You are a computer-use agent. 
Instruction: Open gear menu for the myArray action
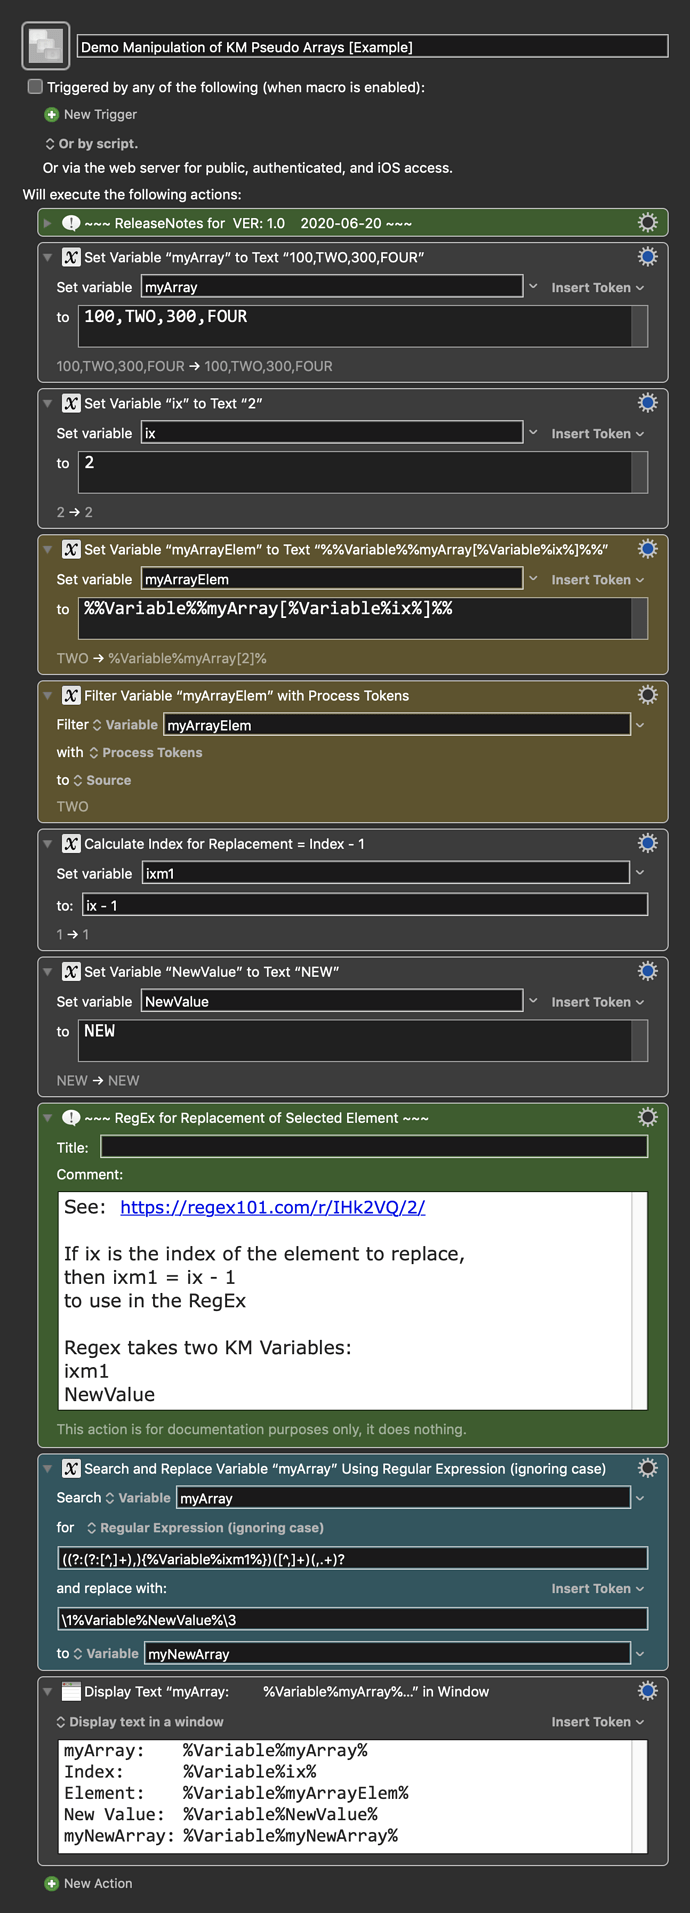click(648, 257)
